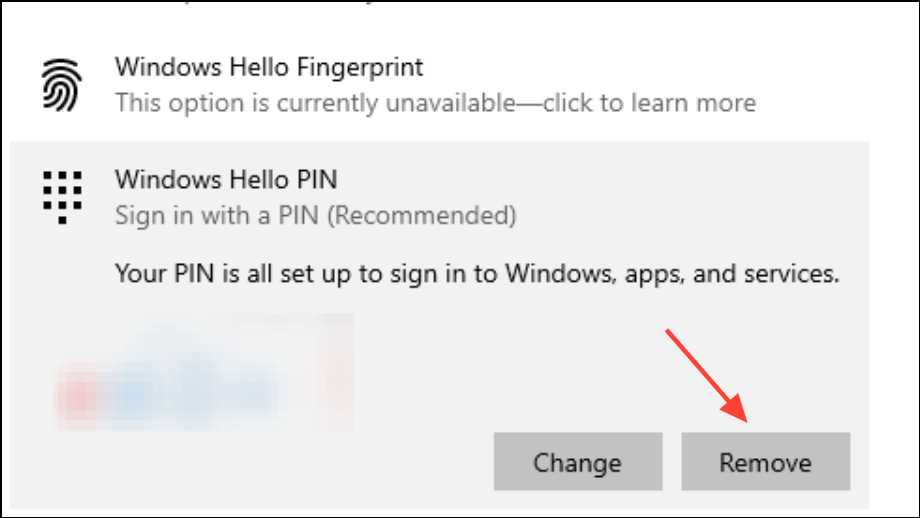The image size is (920, 518).
Task: Remove the Windows Hello PIN
Action: (765, 462)
